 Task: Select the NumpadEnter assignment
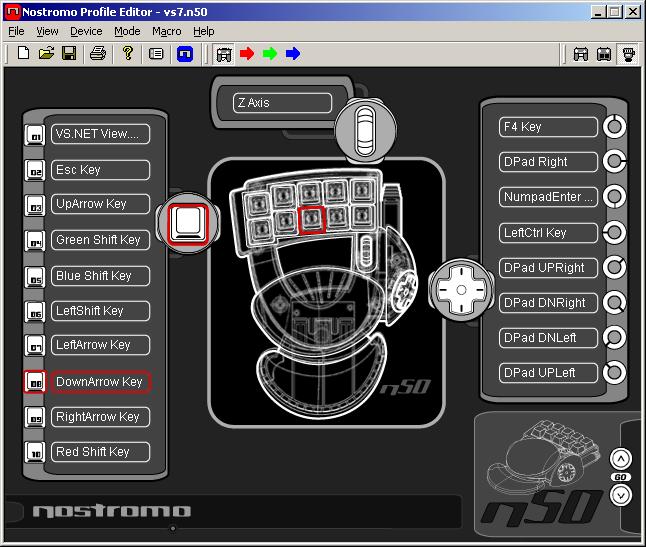548,197
